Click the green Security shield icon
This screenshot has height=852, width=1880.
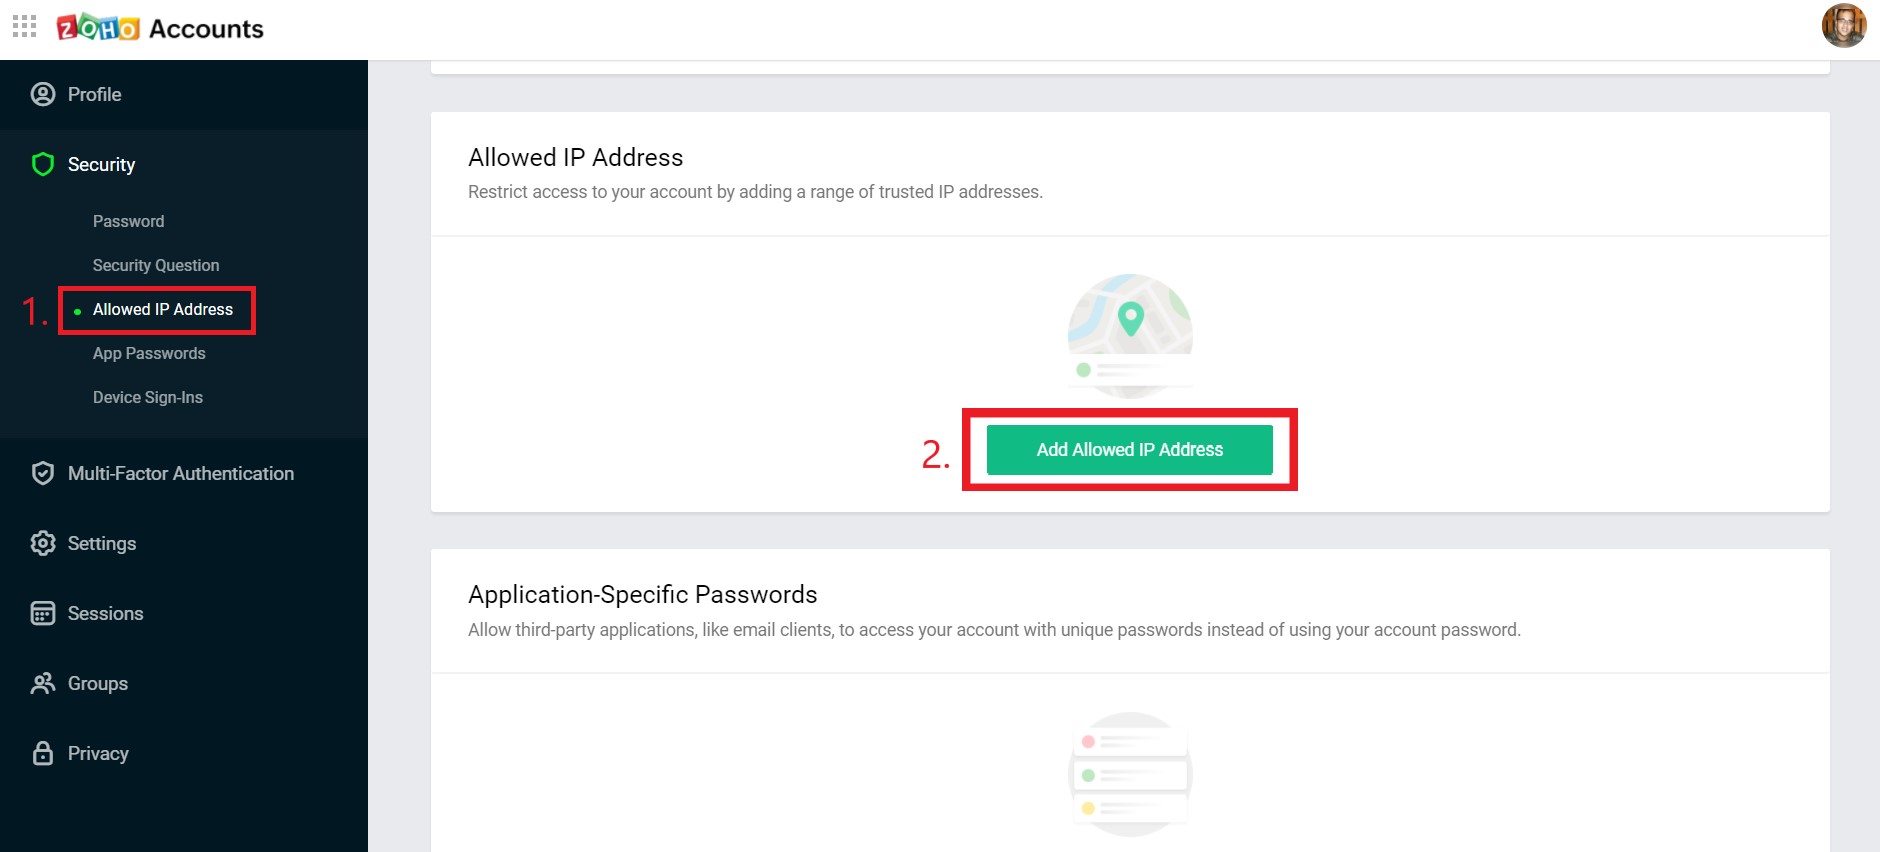point(43,164)
